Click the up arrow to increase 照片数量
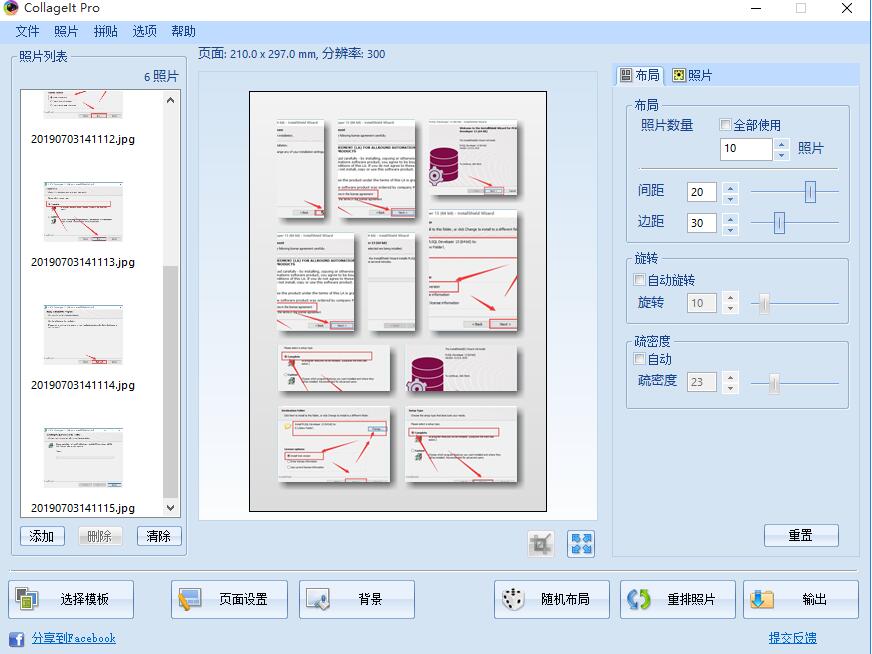This screenshot has height=654, width=872. click(x=781, y=142)
